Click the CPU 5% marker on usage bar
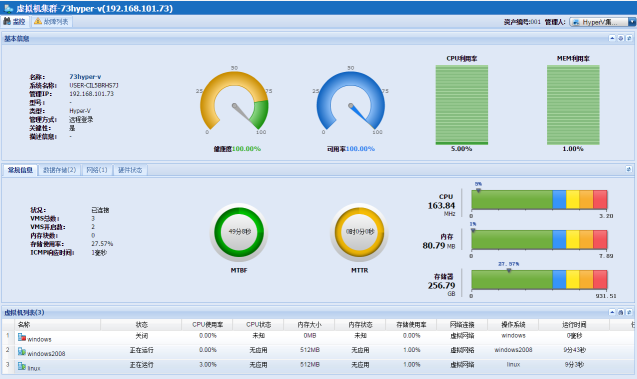The image size is (637, 379). click(479, 190)
